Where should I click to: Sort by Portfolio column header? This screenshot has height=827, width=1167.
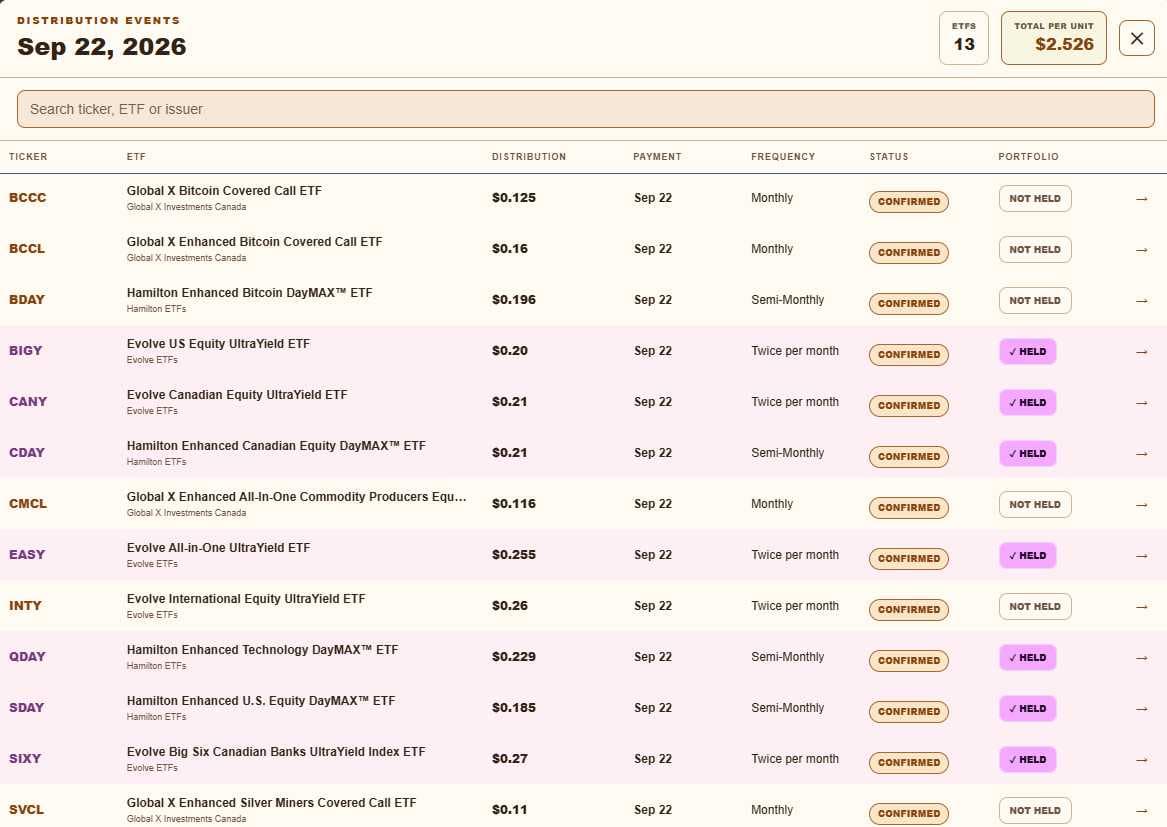click(1028, 157)
